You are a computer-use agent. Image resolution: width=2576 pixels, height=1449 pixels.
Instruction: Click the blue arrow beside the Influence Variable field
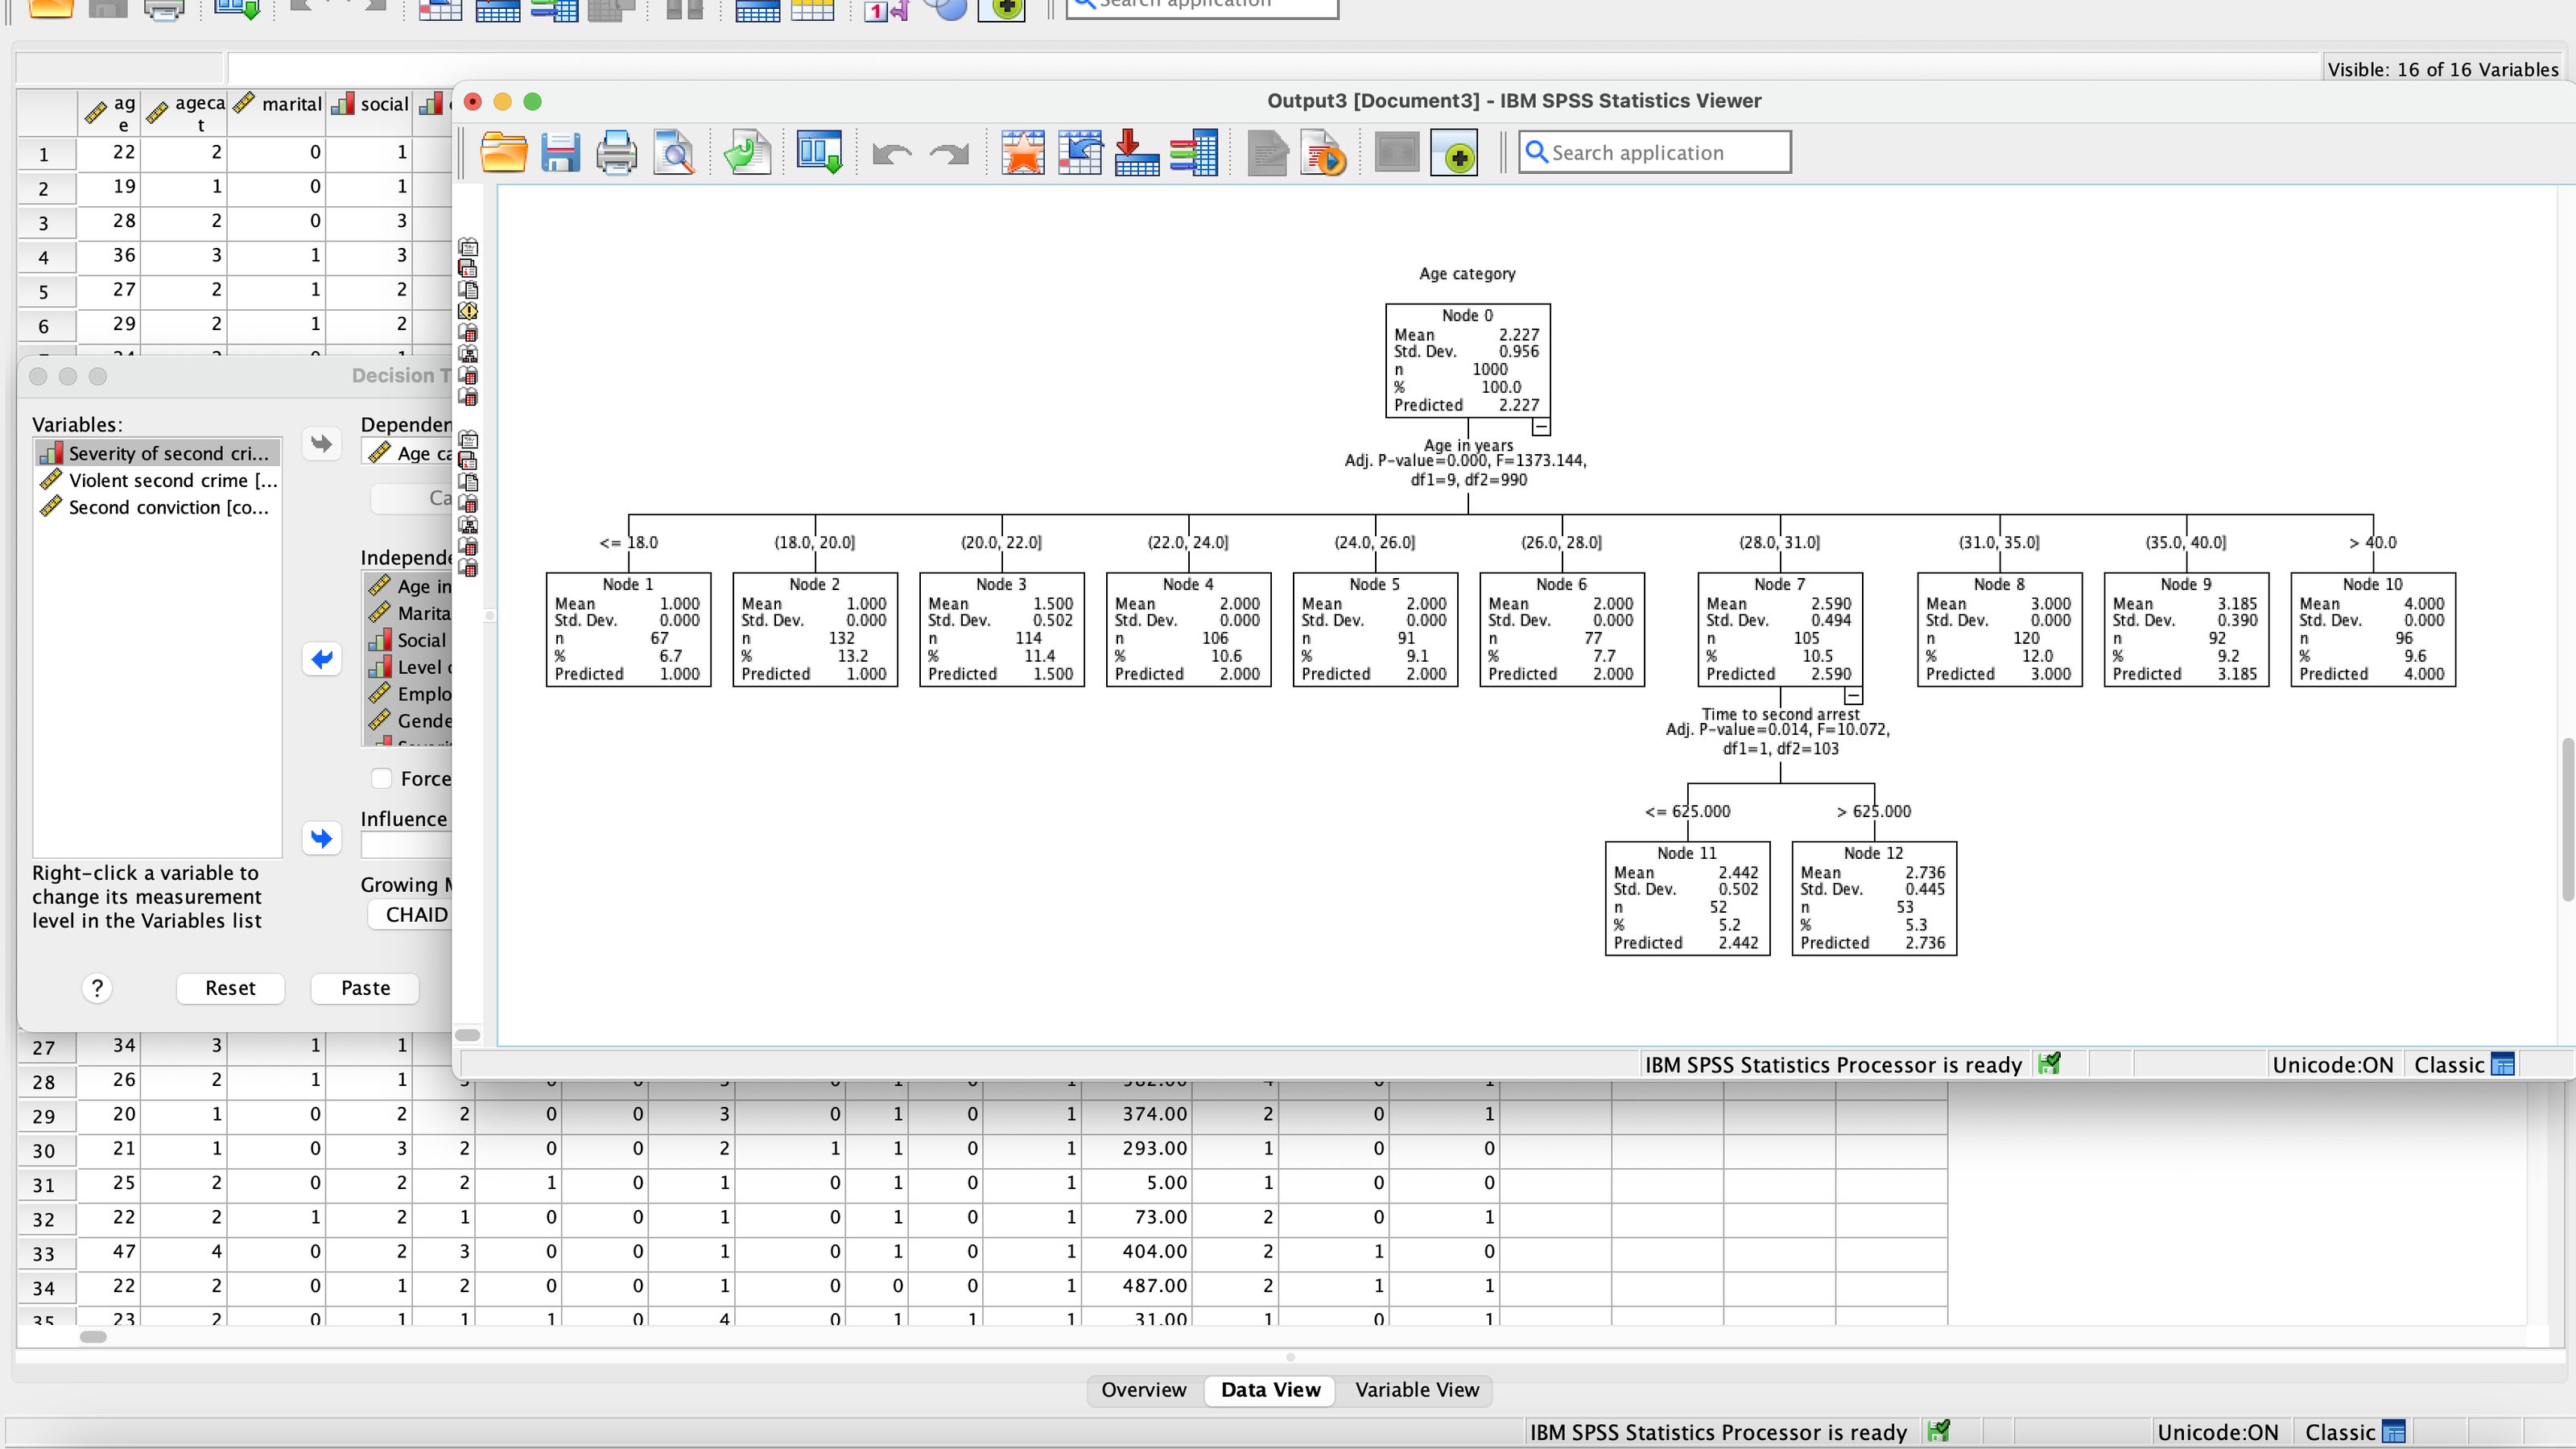pos(321,838)
